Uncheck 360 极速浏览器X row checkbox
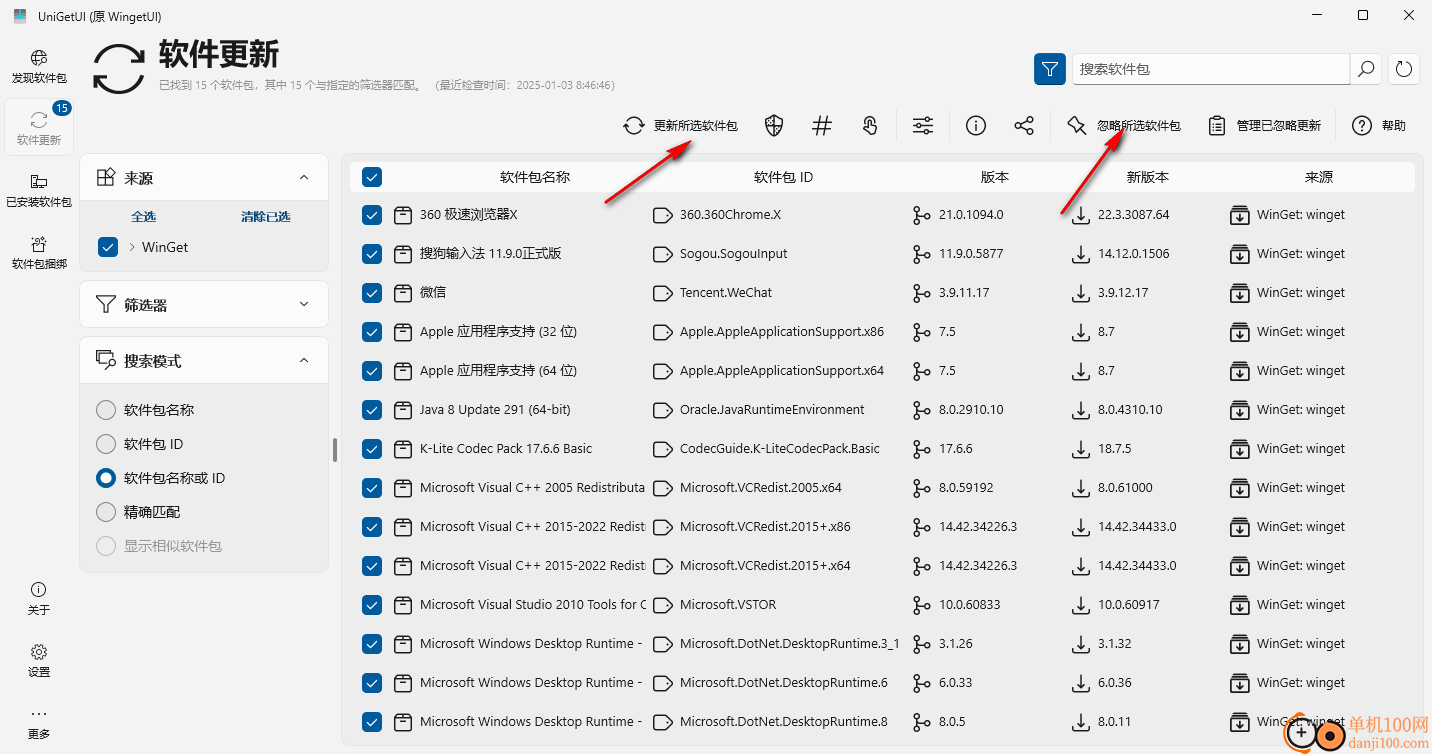 point(372,214)
